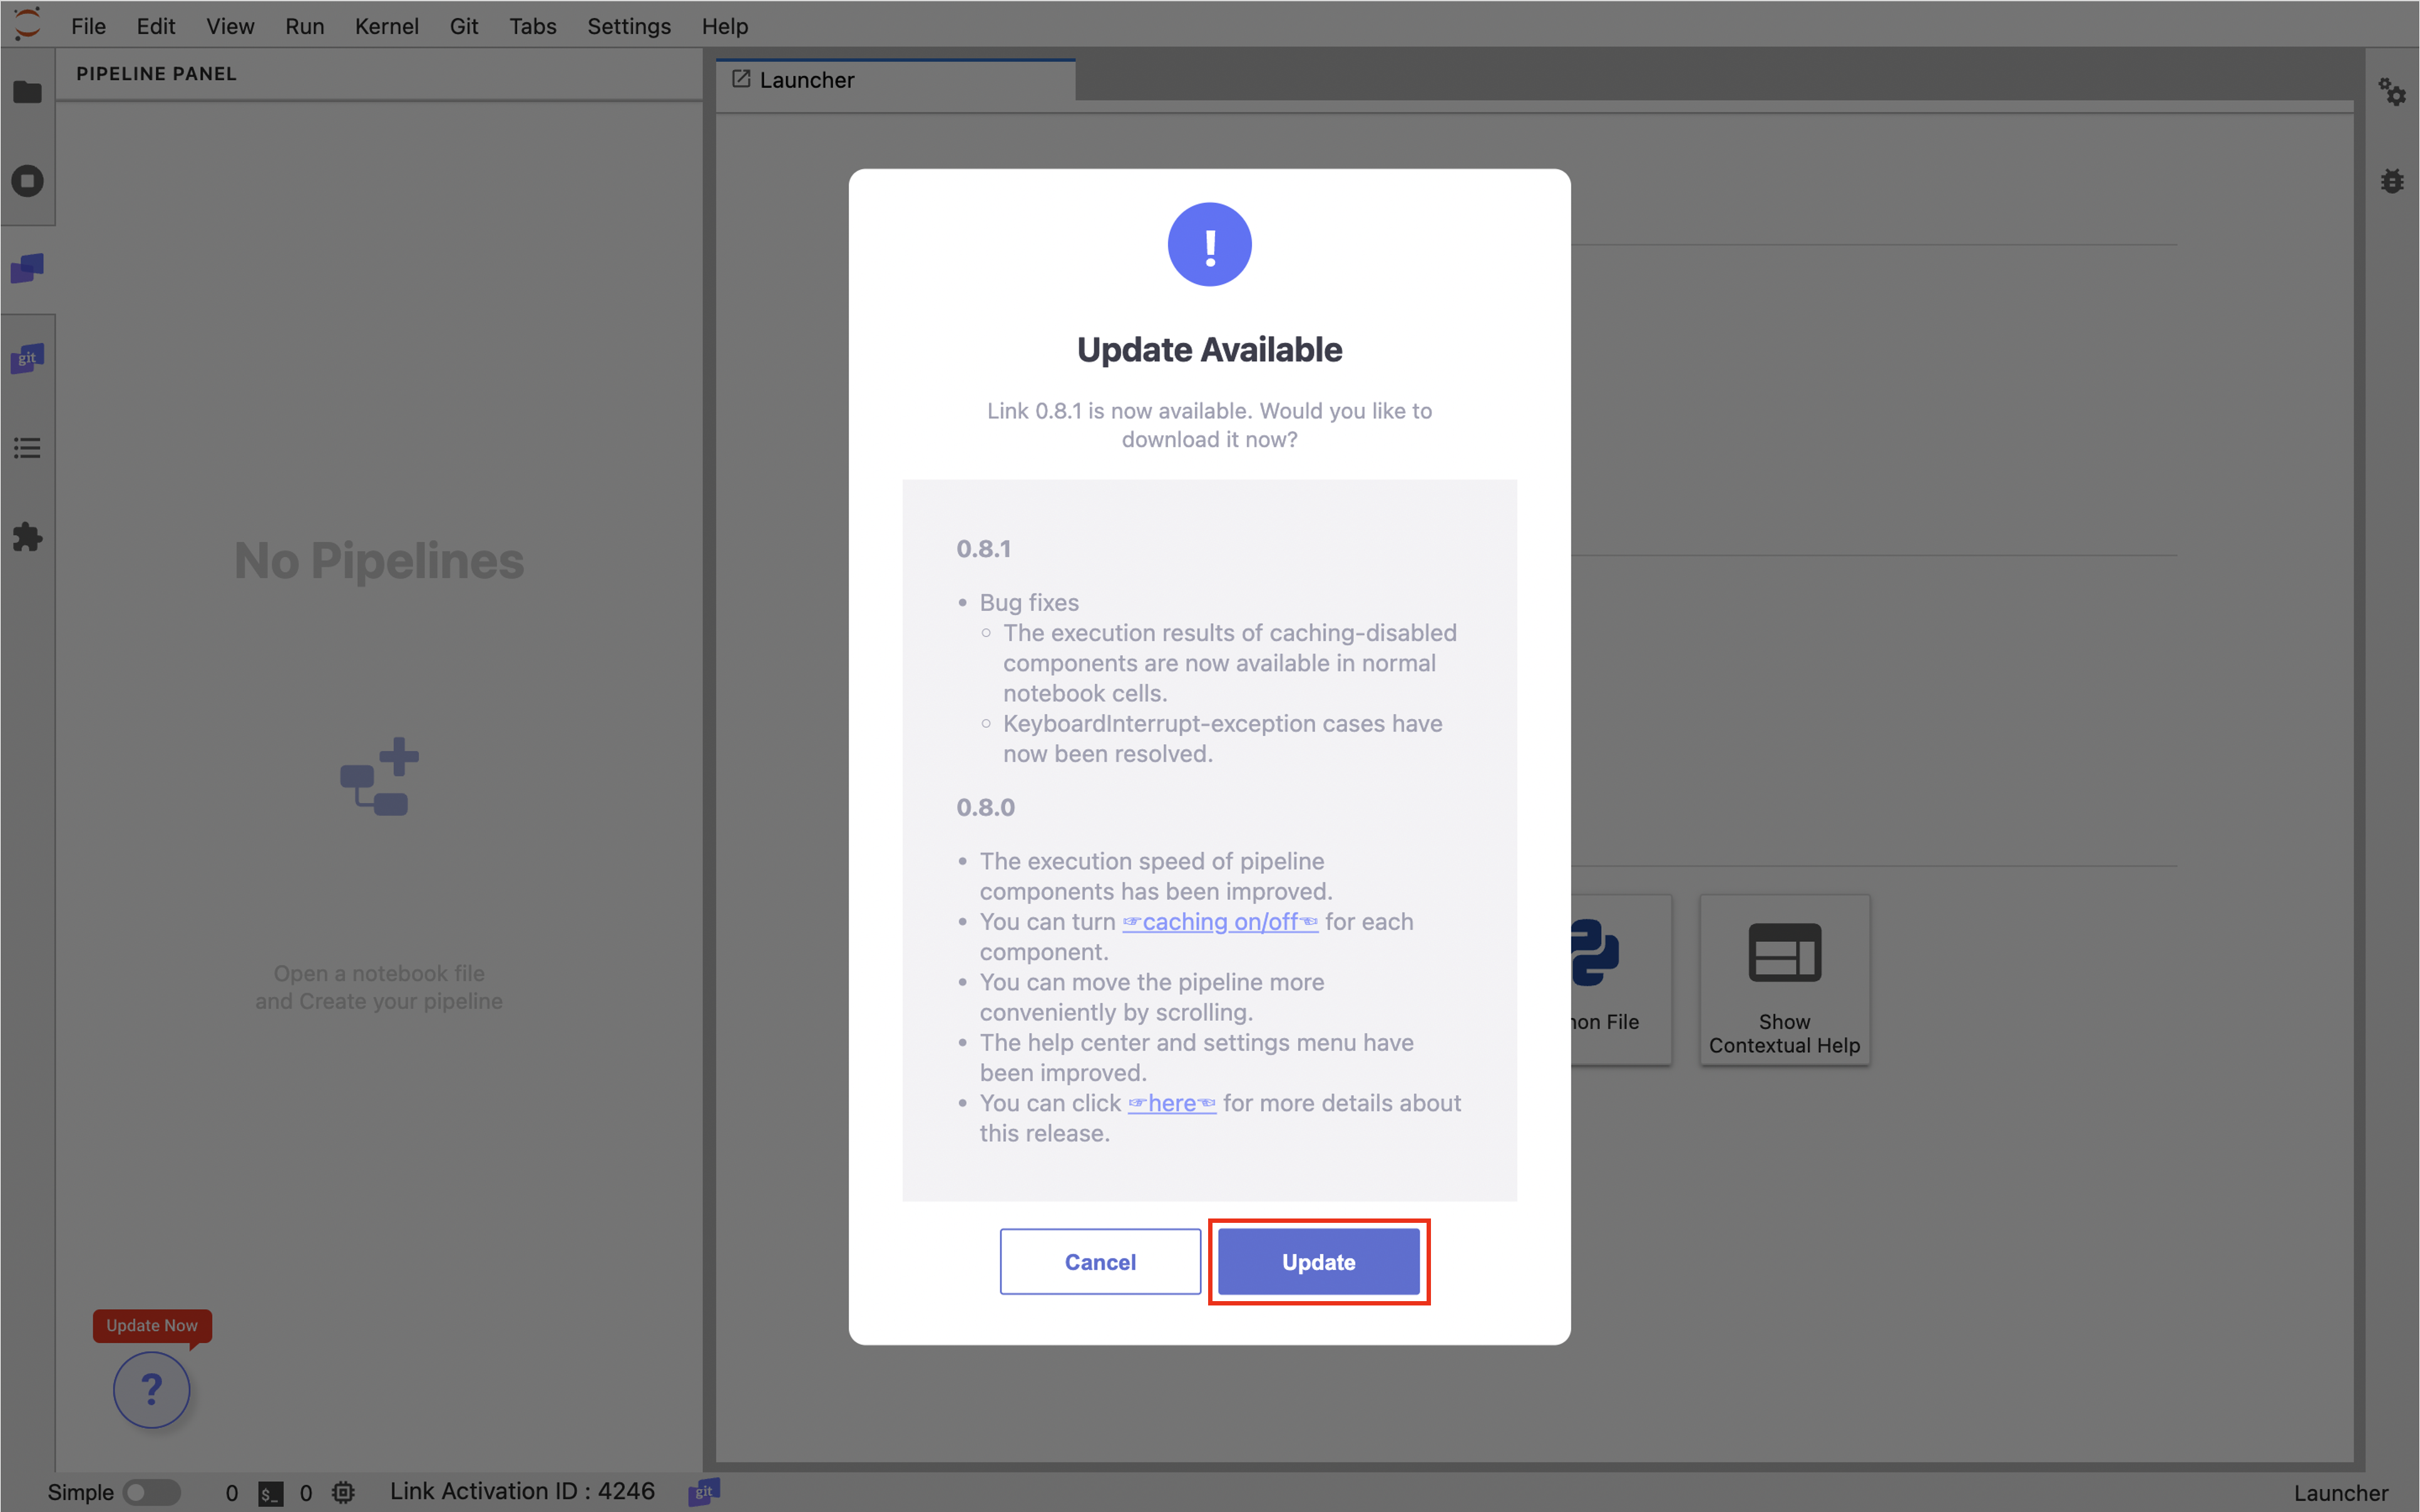Open the running kernels stop-circle icon
The width and height of the screenshot is (2420, 1512).
(27, 181)
